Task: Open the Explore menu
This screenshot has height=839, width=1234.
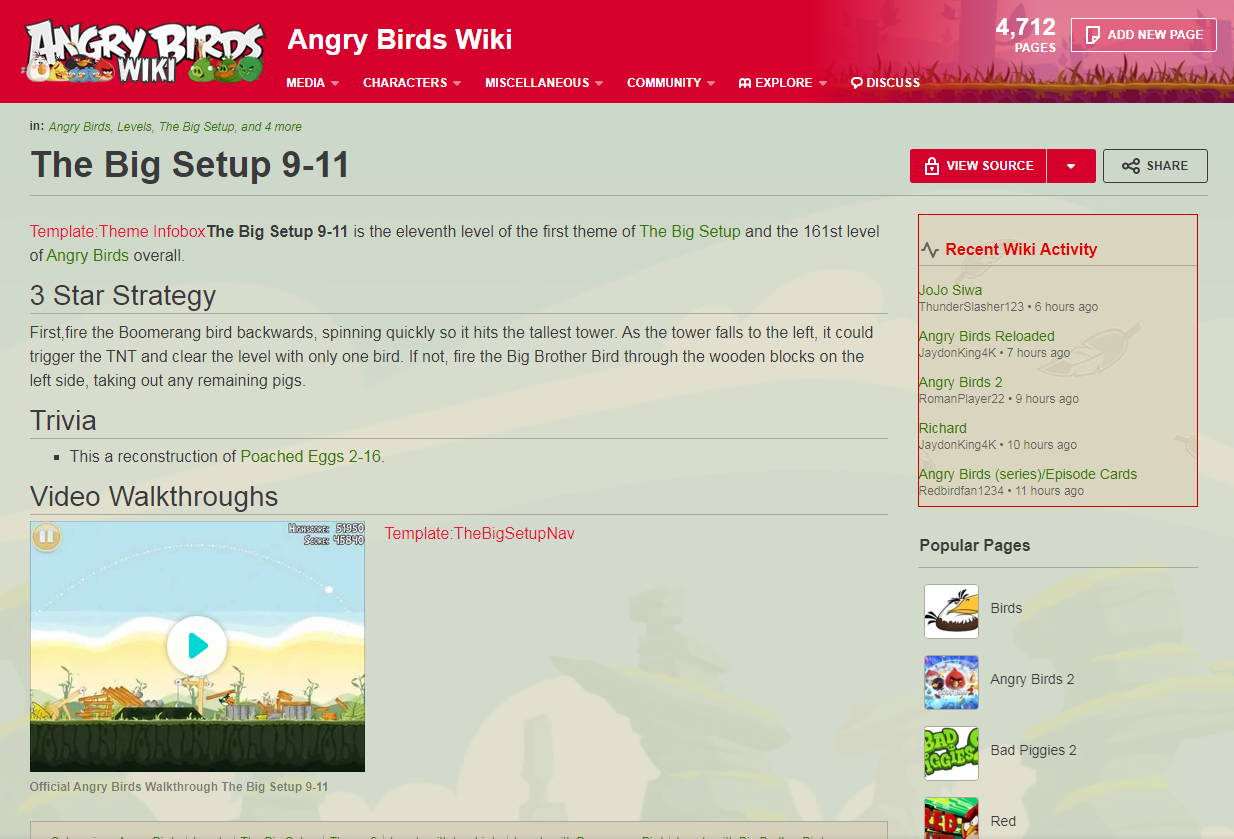Action: (x=783, y=83)
